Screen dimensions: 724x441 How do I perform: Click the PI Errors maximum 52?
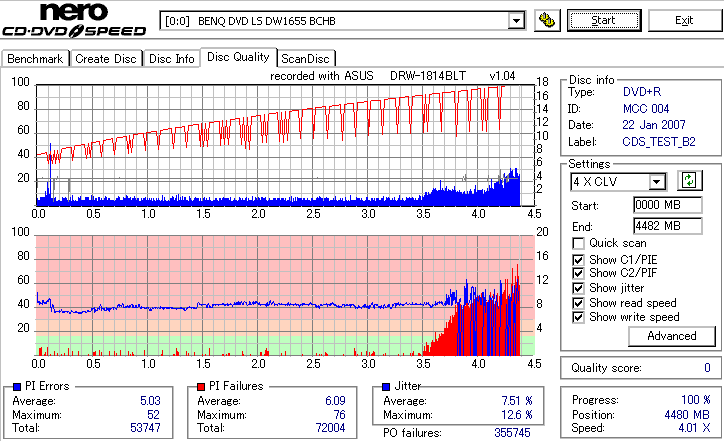[153, 415]
